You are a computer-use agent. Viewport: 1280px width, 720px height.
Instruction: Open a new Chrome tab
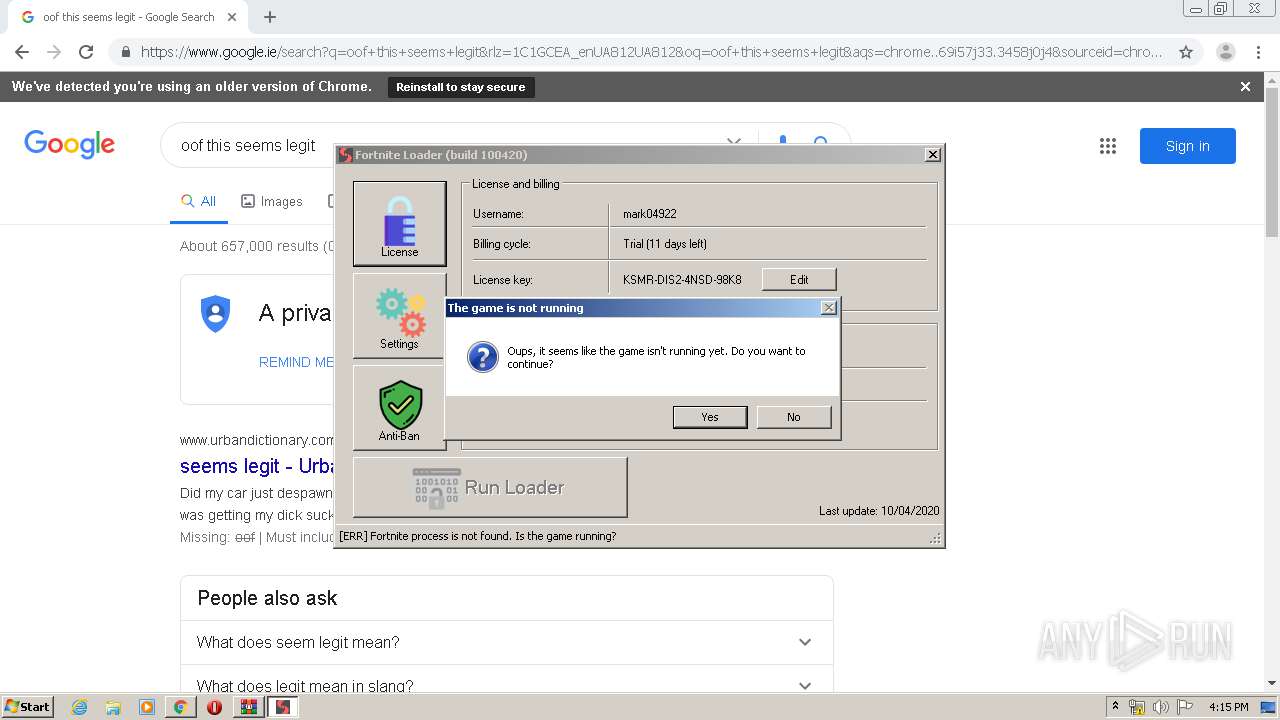[x=270, y=17]
